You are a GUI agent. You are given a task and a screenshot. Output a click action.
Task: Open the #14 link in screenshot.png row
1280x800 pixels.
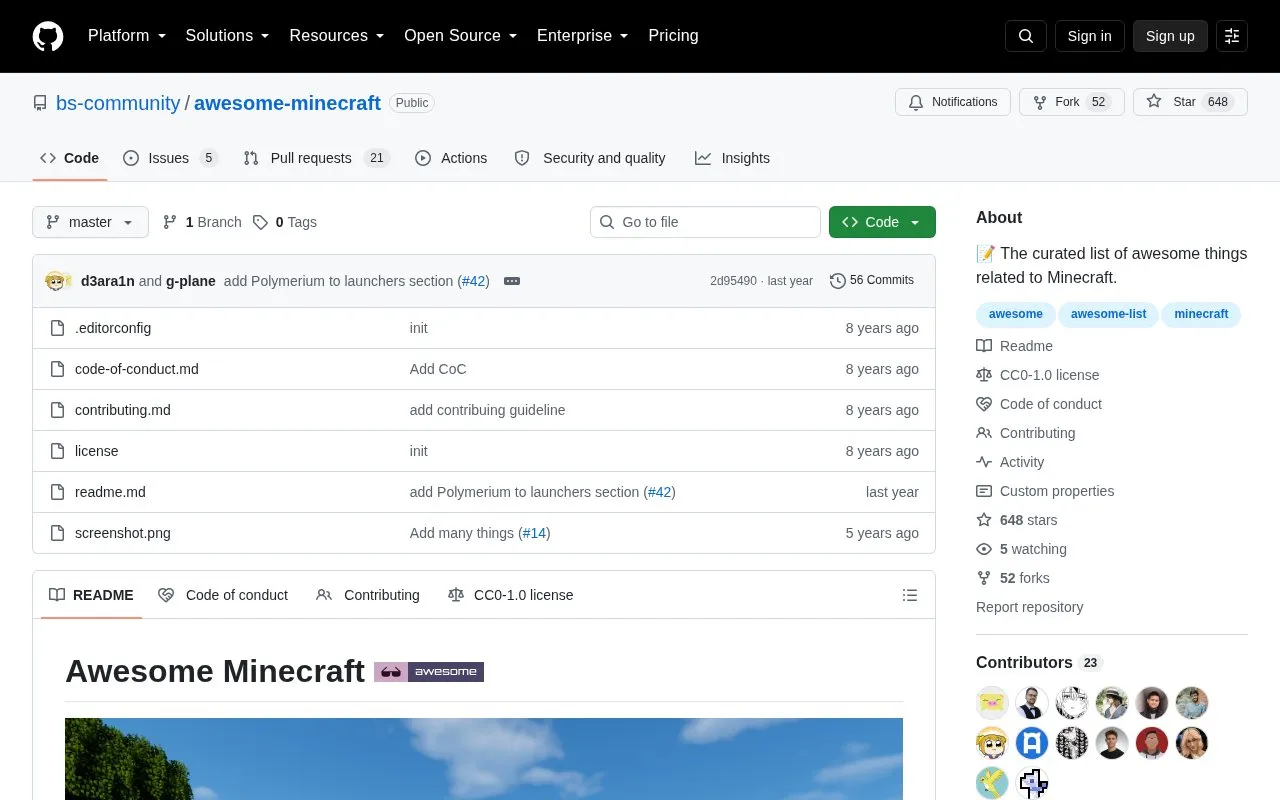[534, 533]
